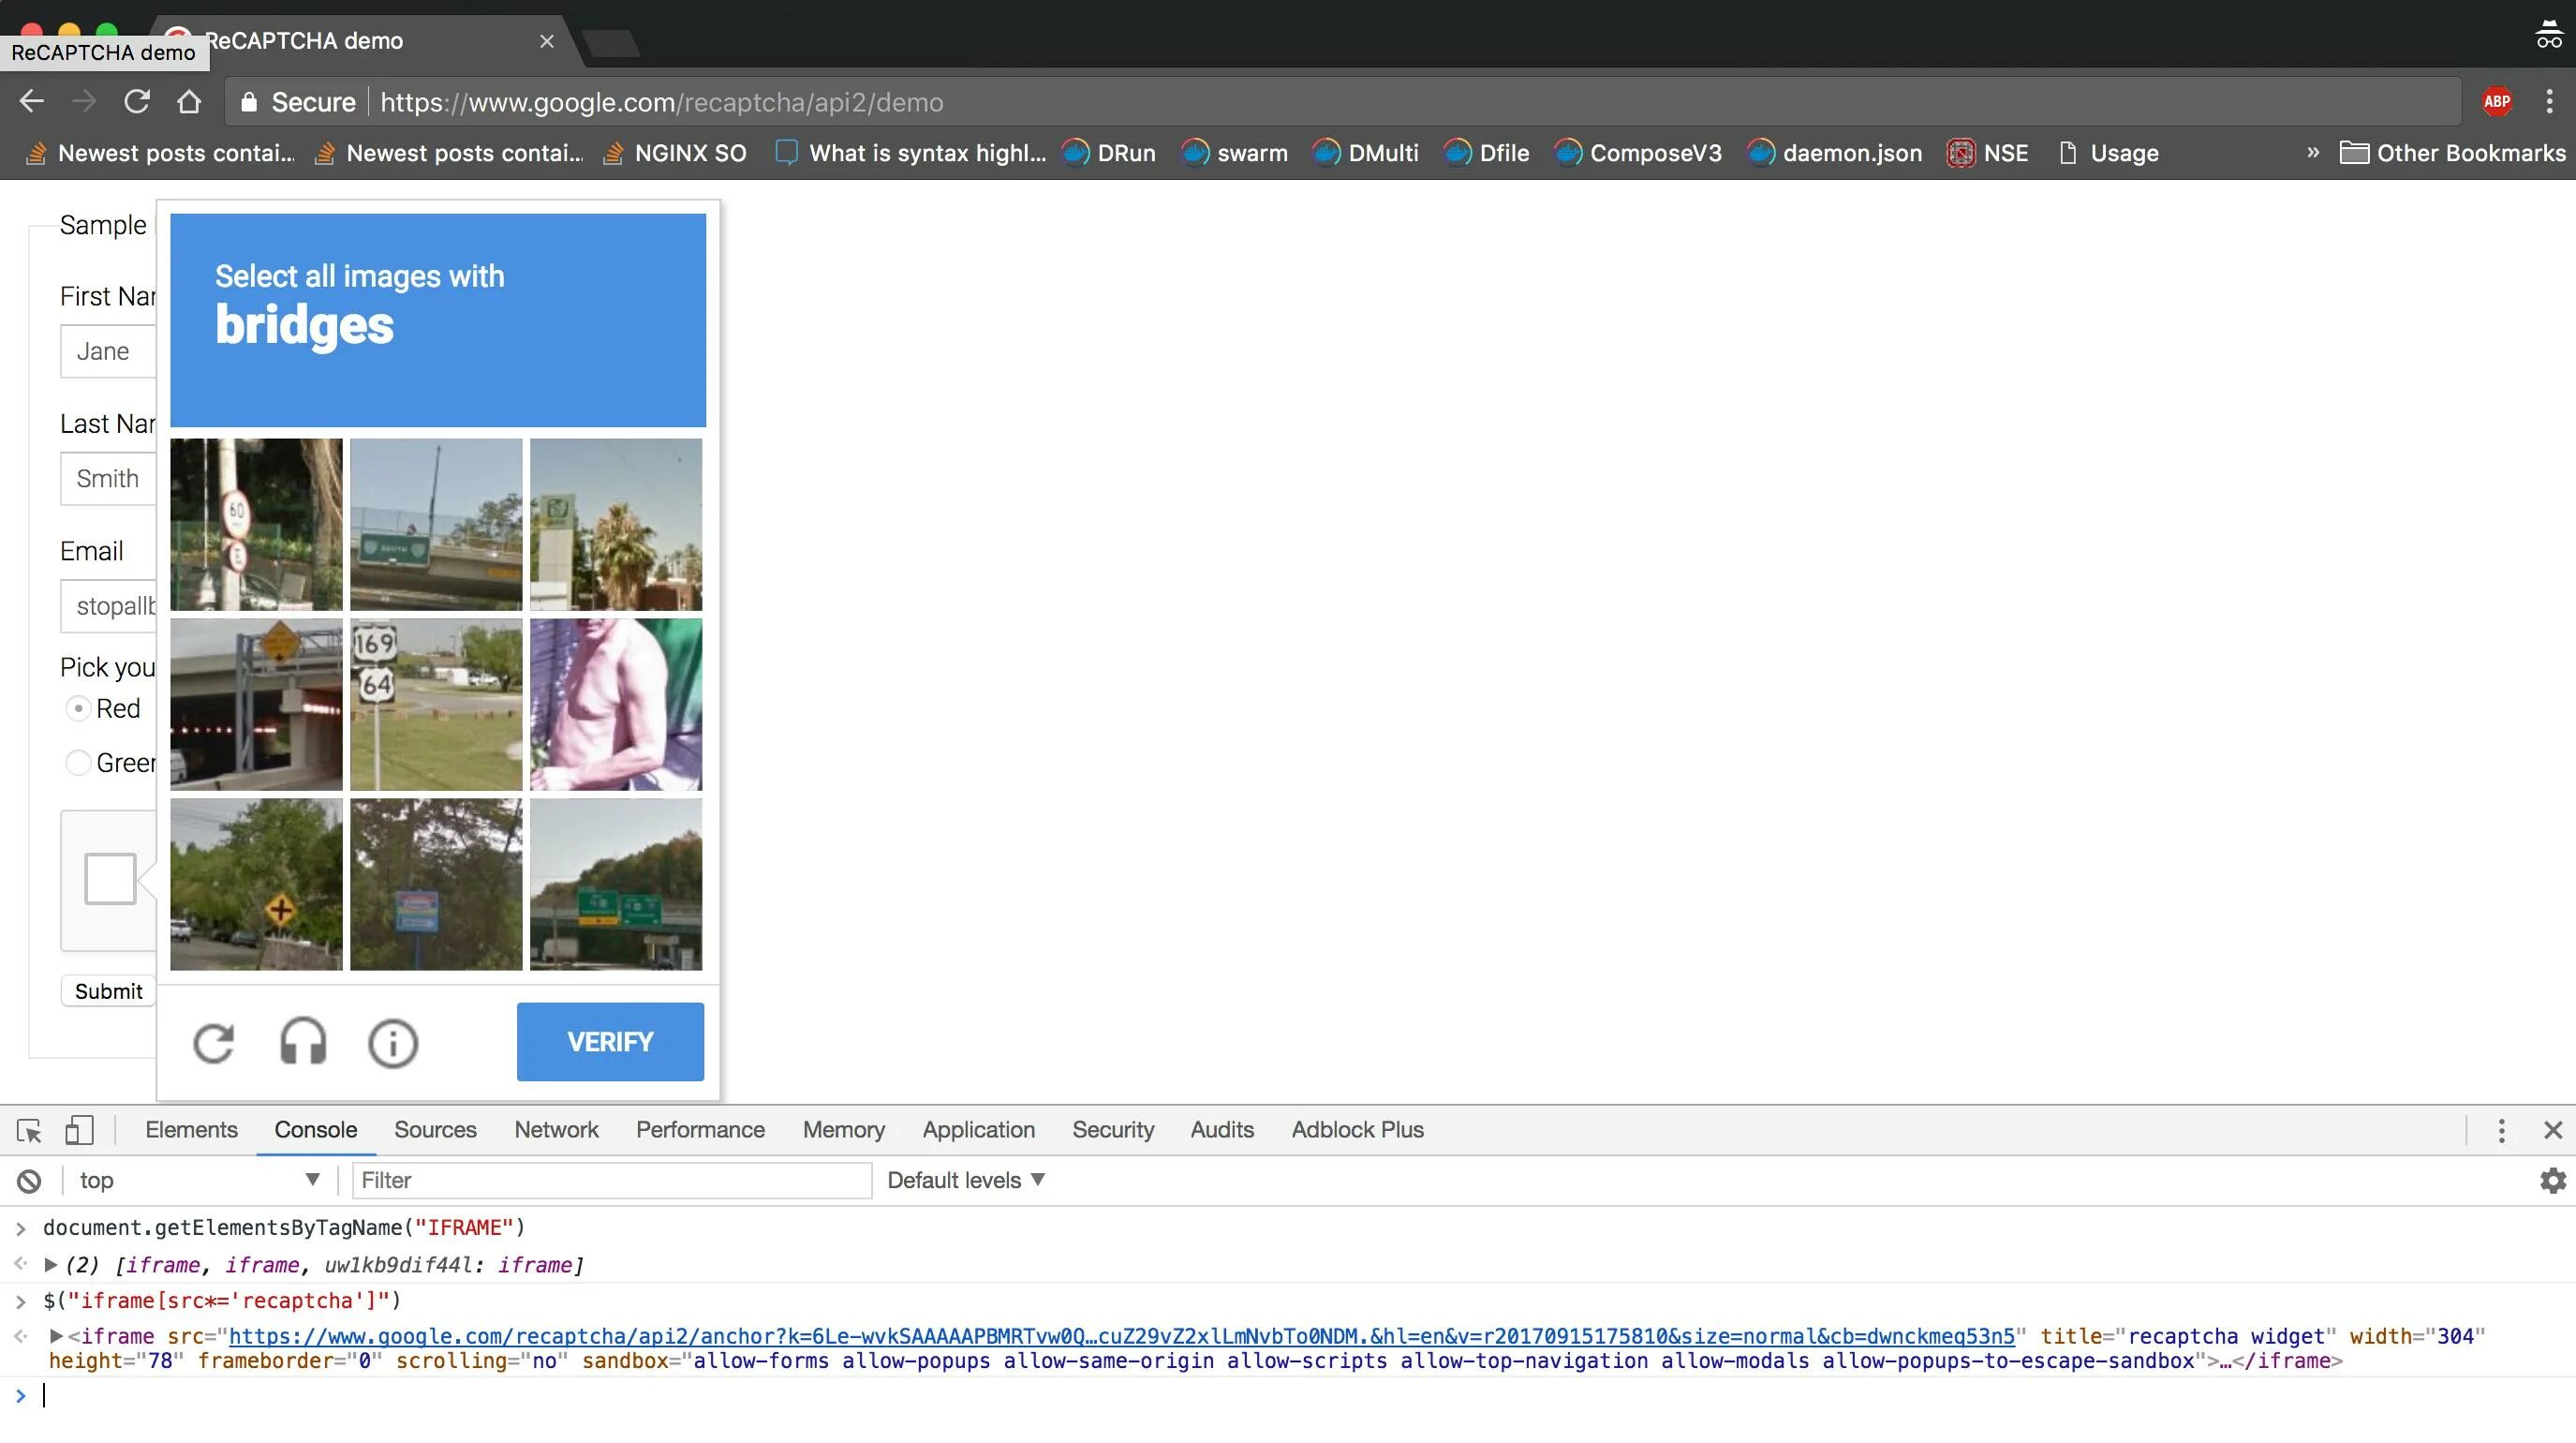Image resolution: width=2576 pixels, height=1443 pixels.
Task: Click the Sources tab in DevTools
Action: coord(436,1128)
